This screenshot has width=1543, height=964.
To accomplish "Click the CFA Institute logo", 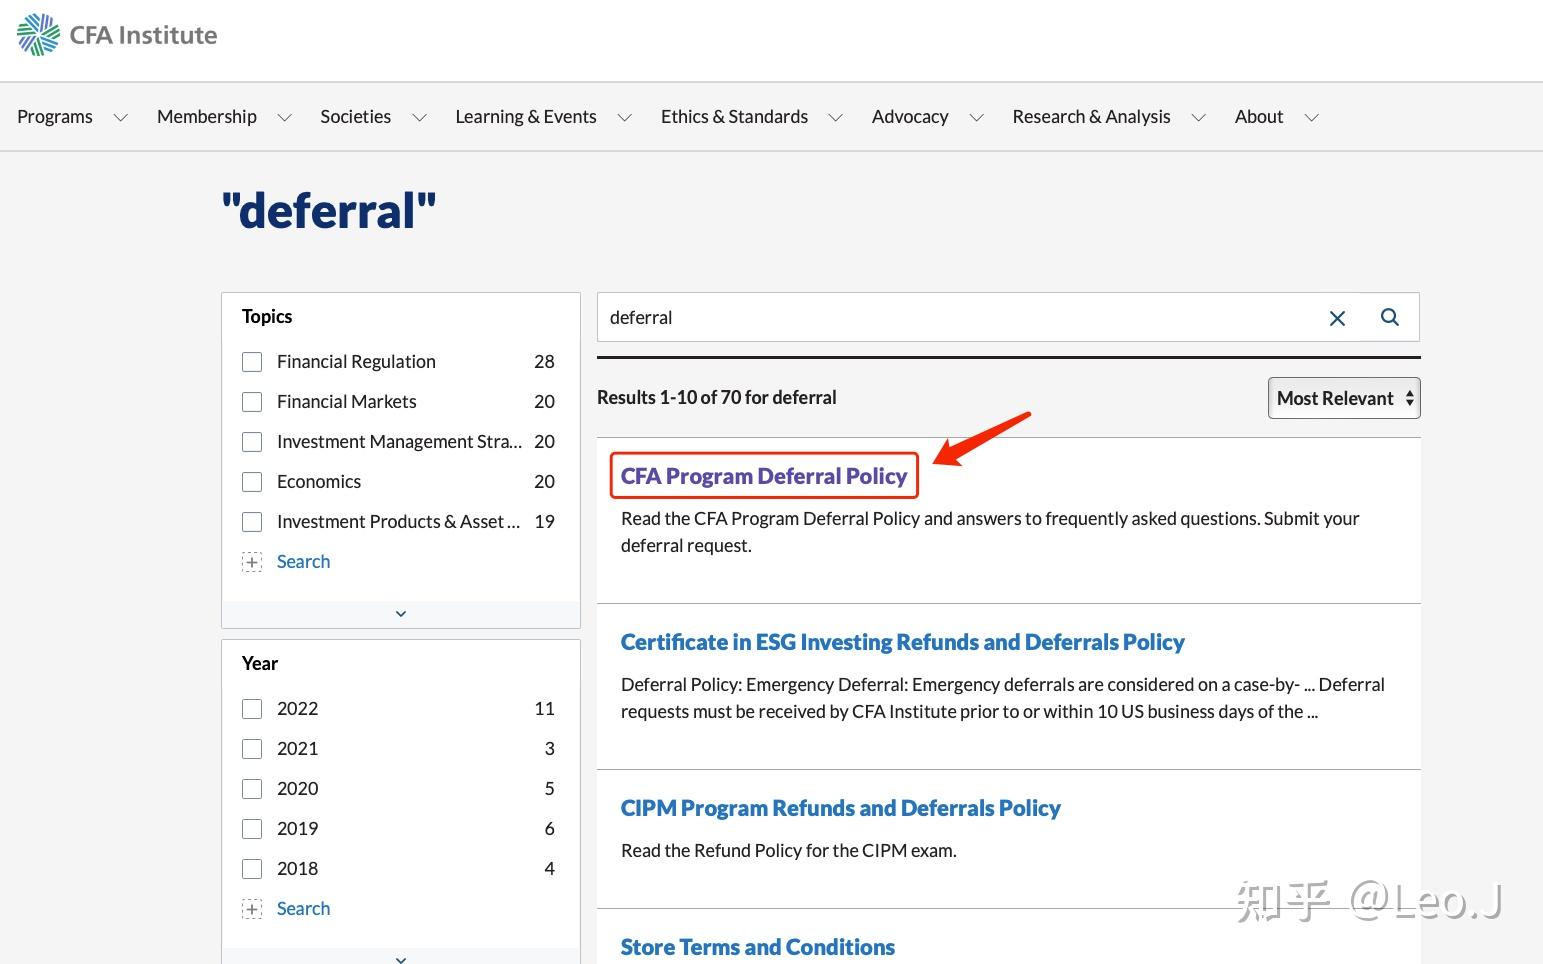I will 117,35.
